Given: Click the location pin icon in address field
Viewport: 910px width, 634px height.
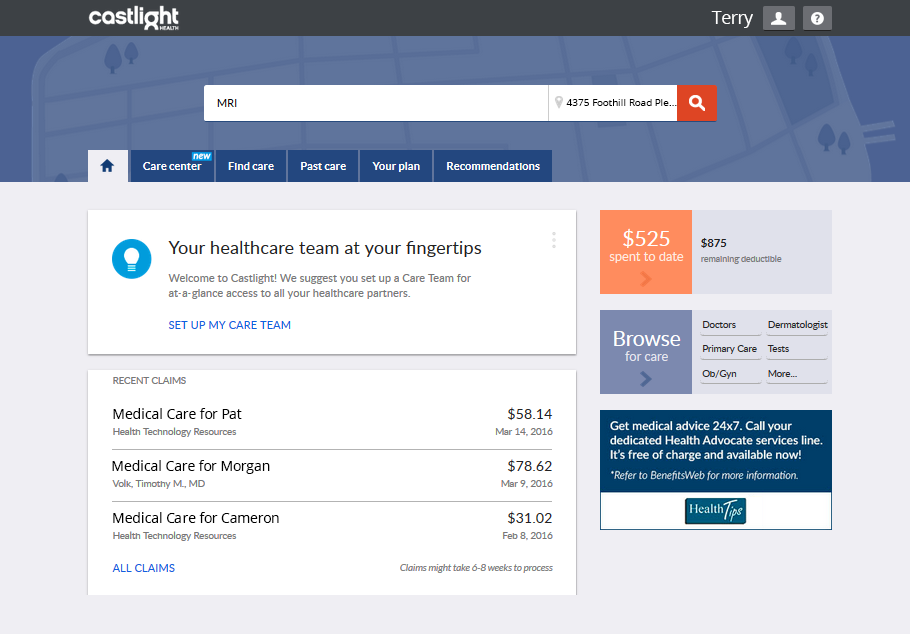Looking at the screenshot, I should click(559, 102).
